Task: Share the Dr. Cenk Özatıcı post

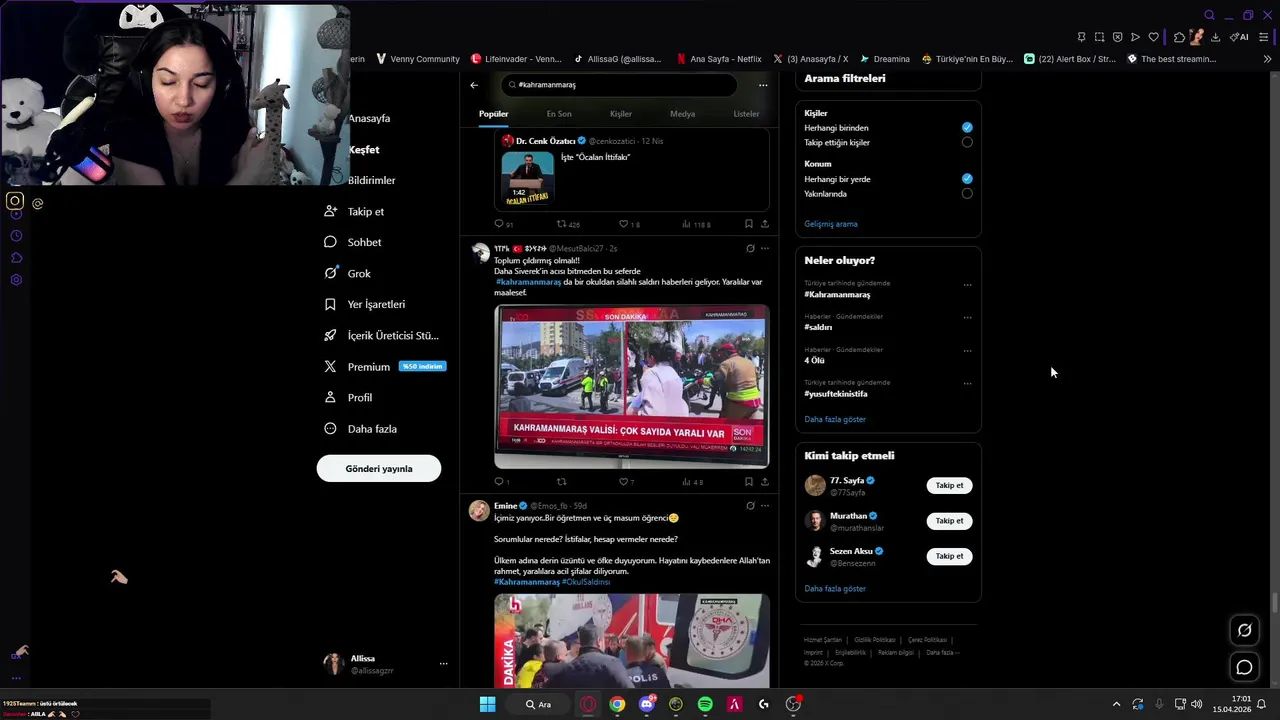Action: coord(765,224)
